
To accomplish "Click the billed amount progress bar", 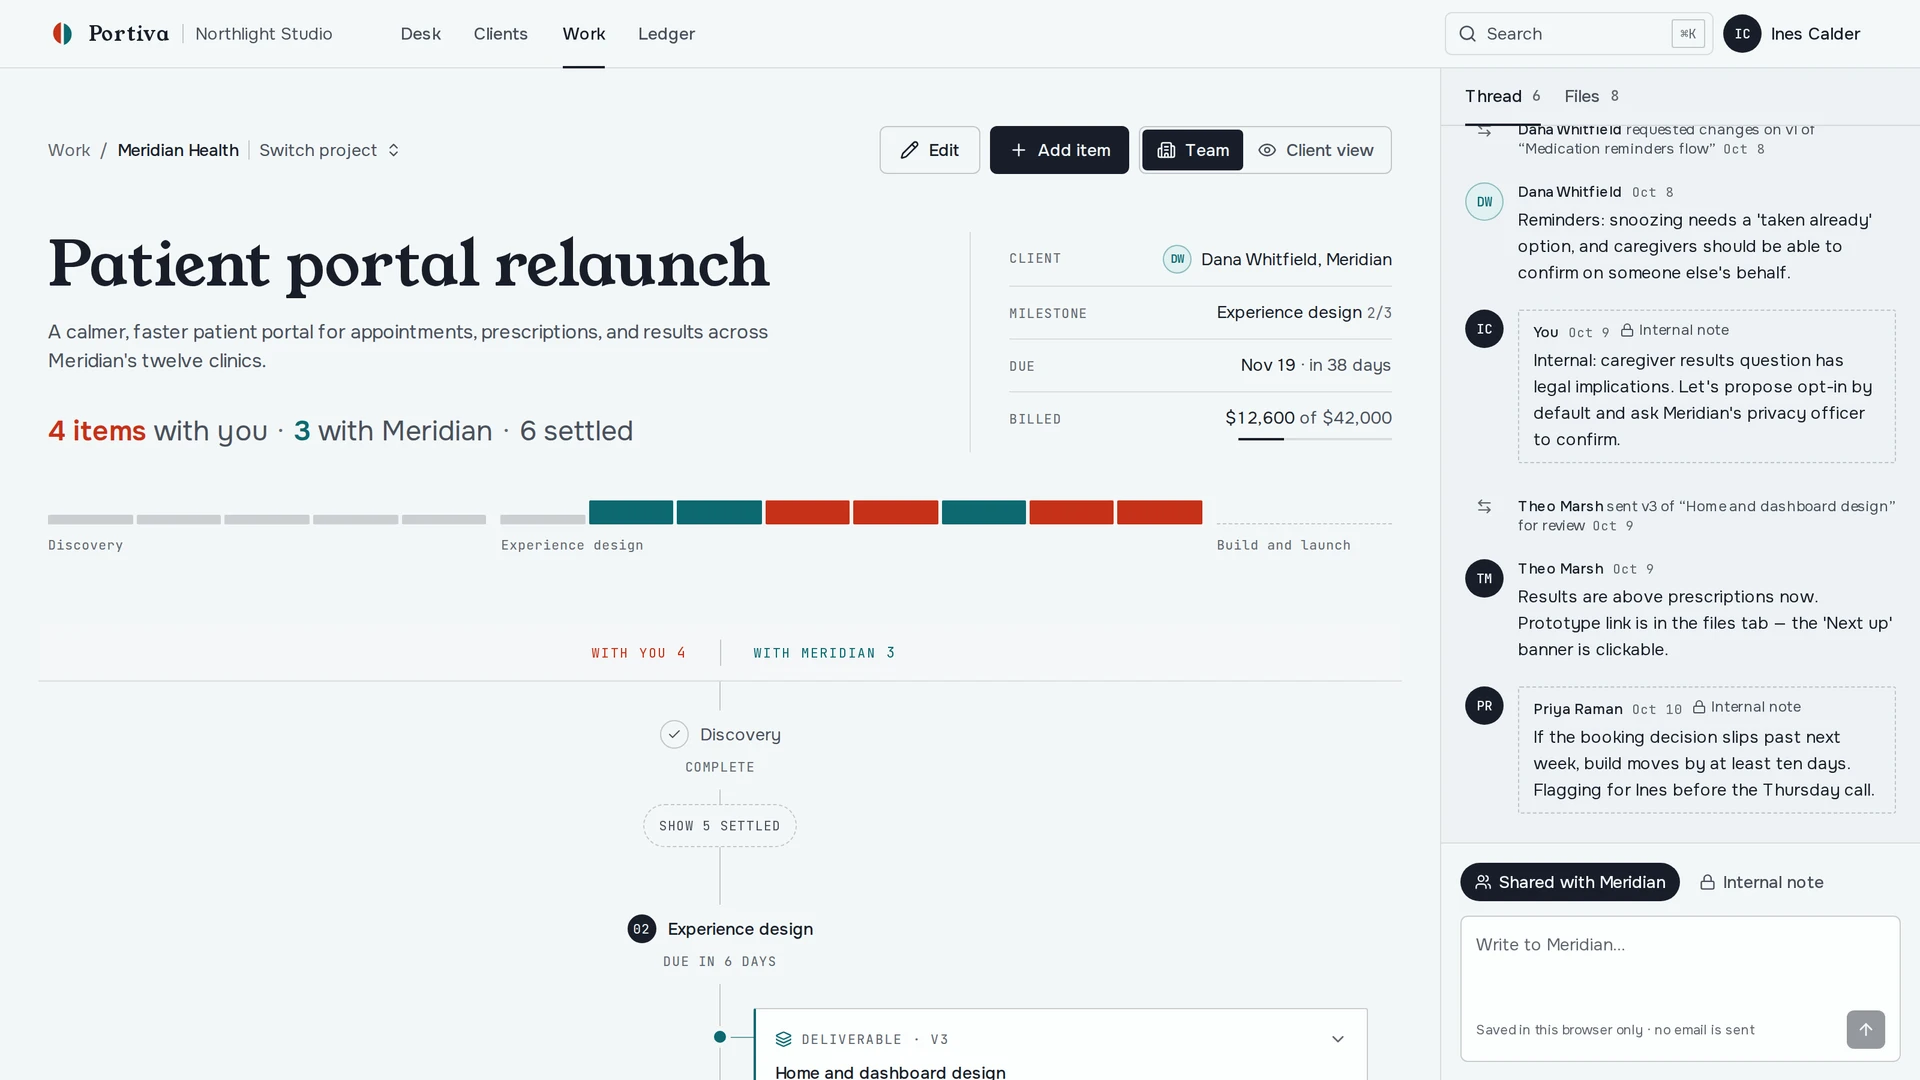I will coord(1314,439).
